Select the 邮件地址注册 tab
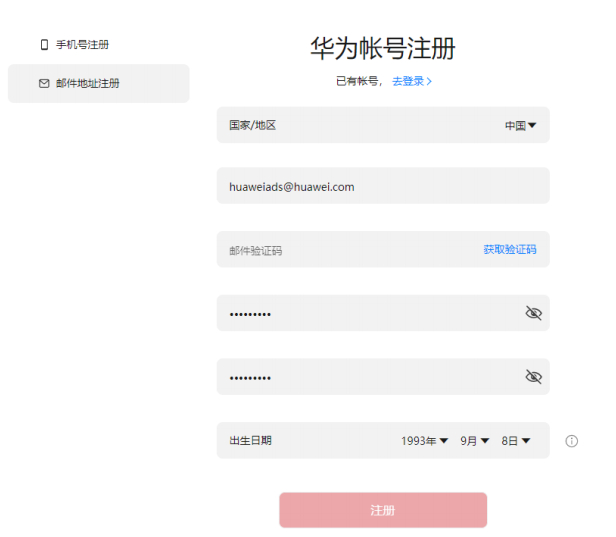Image resolution: width=616 pixels, height=537 pixels. [99, 83]
